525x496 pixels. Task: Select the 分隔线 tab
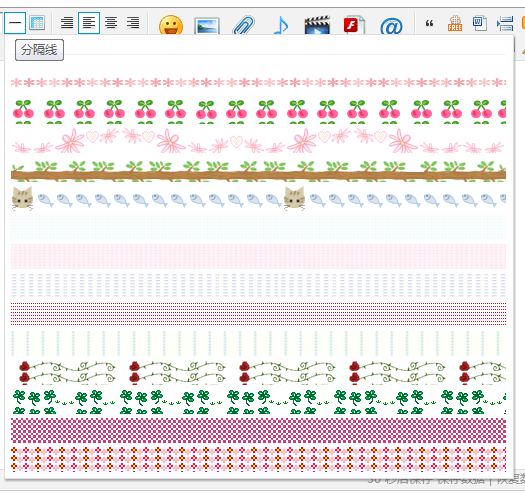point(40,50)
